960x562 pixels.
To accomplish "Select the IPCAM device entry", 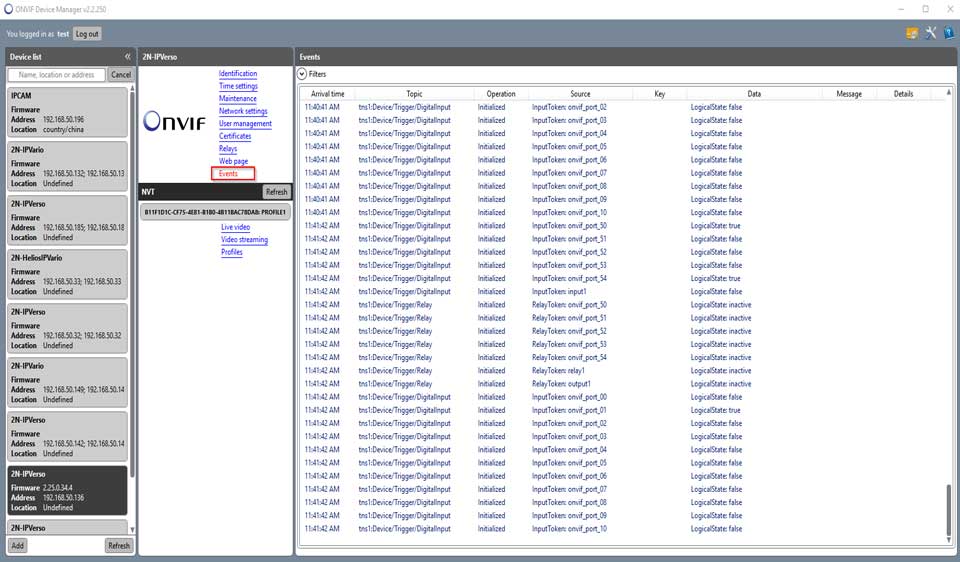I will point(68,111).
